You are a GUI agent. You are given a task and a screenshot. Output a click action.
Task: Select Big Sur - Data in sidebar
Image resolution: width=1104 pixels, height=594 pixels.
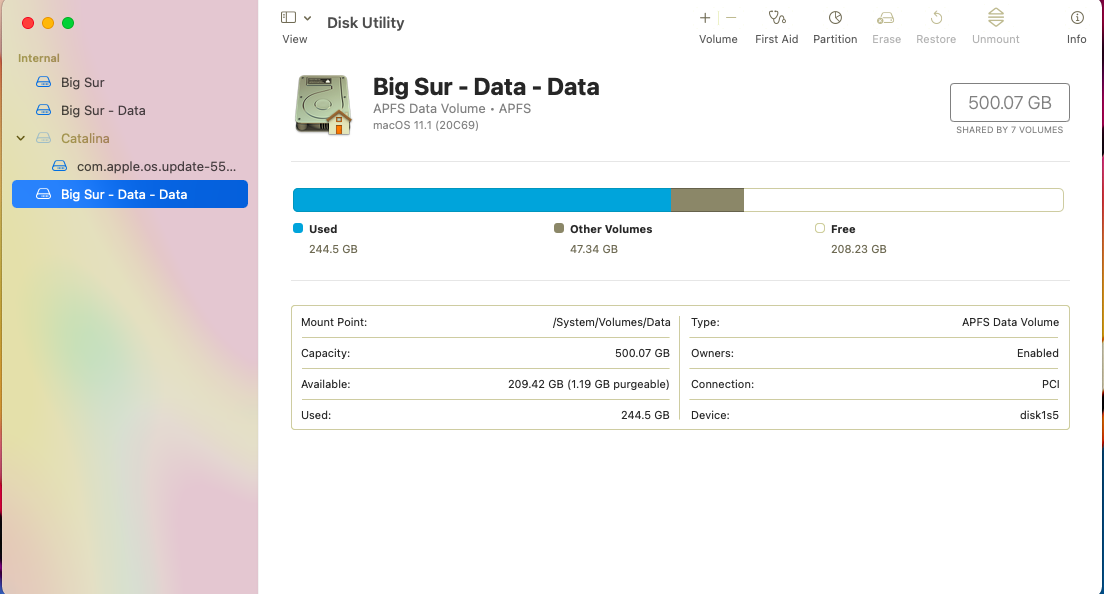pos(130,110)
